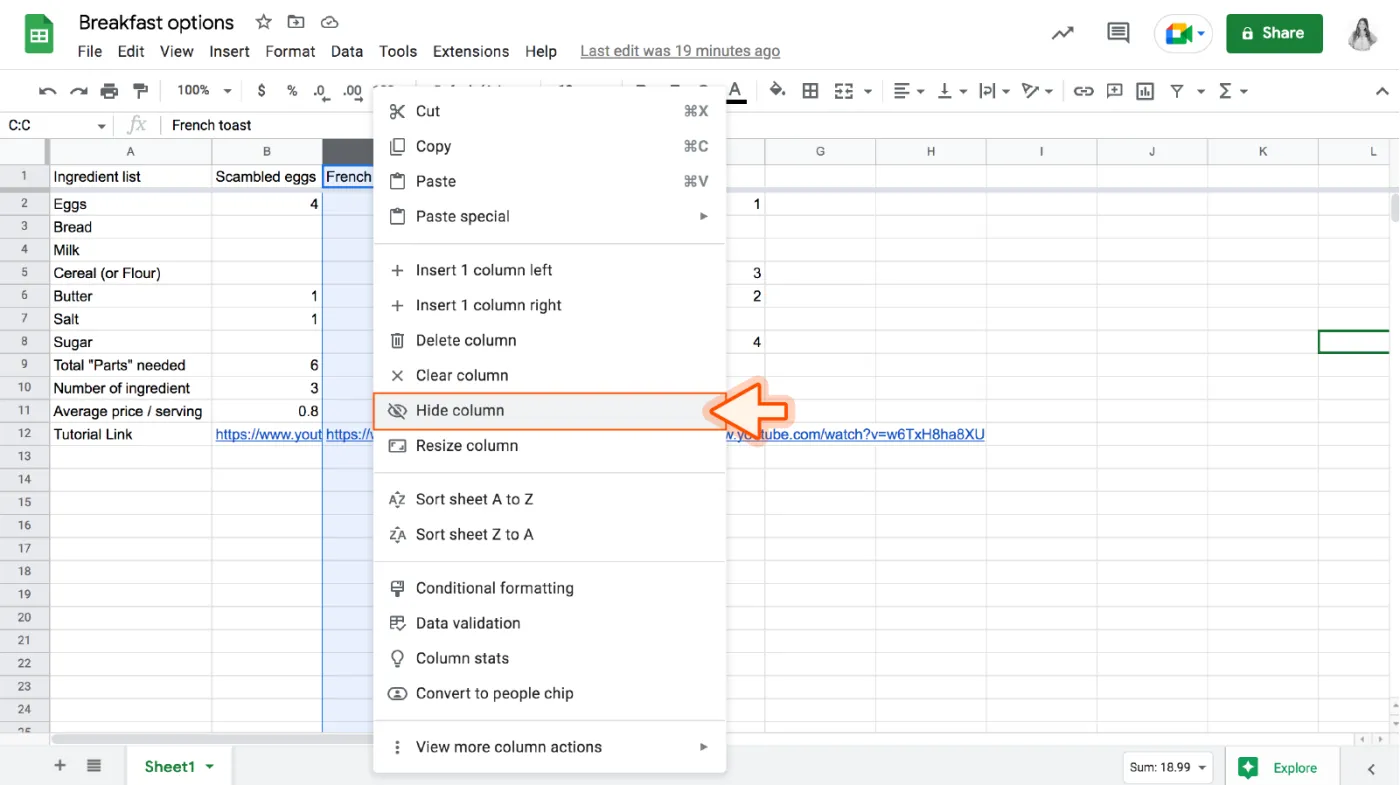Open the Functions sigma icon
The width and height of the screenshot is (1400, 785).
point(1233,91)
